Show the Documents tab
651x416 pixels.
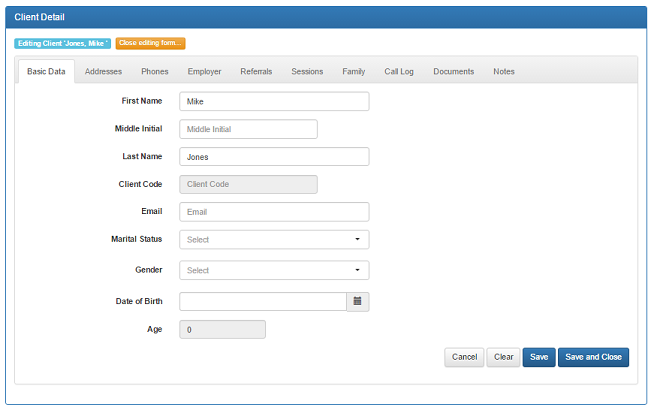(x=453, y=72)
